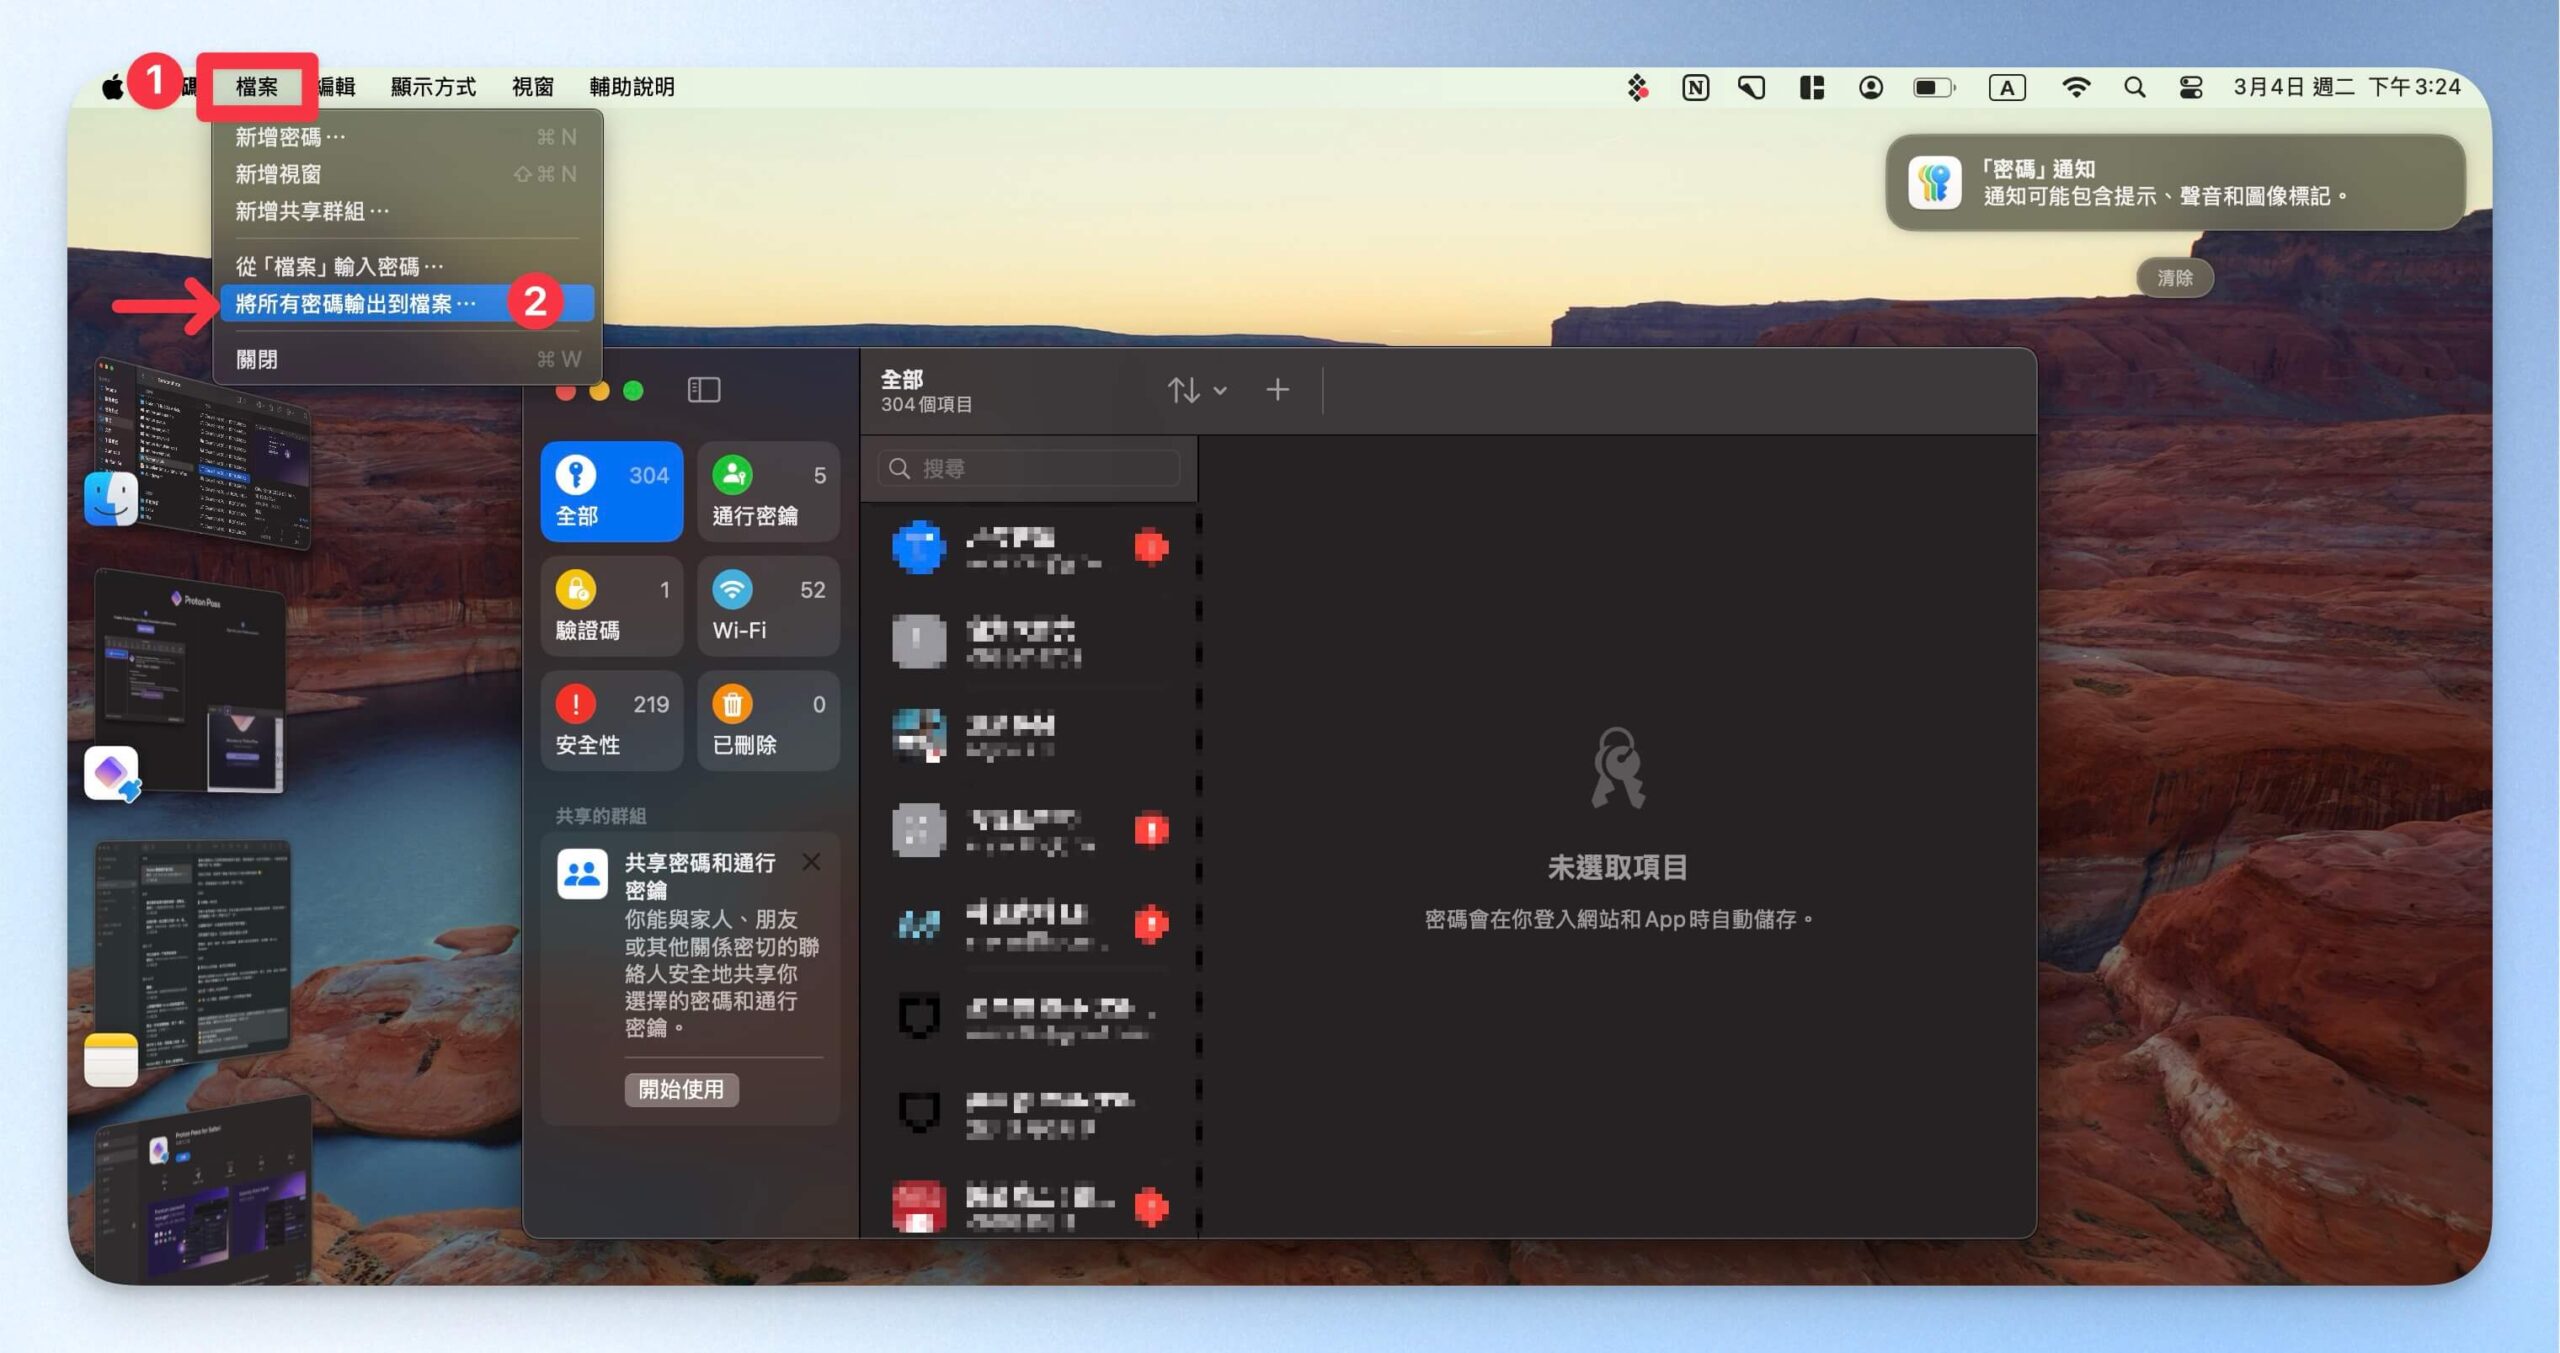Open the sort order dropdown arrows

(x=1196, y=389)
